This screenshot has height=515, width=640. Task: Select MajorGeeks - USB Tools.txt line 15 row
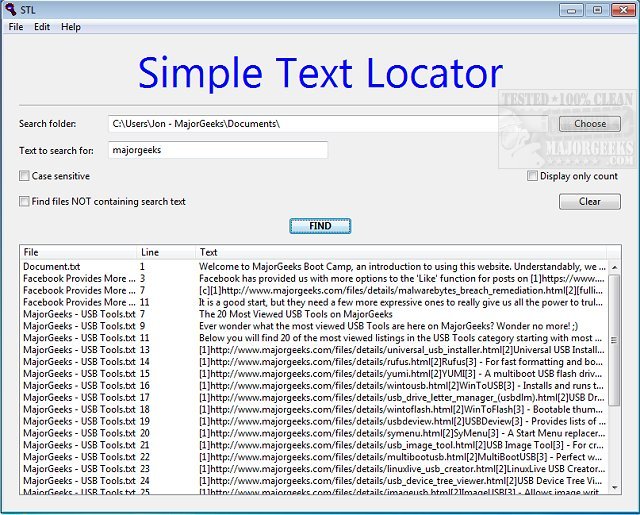click(x=313, y=373)
